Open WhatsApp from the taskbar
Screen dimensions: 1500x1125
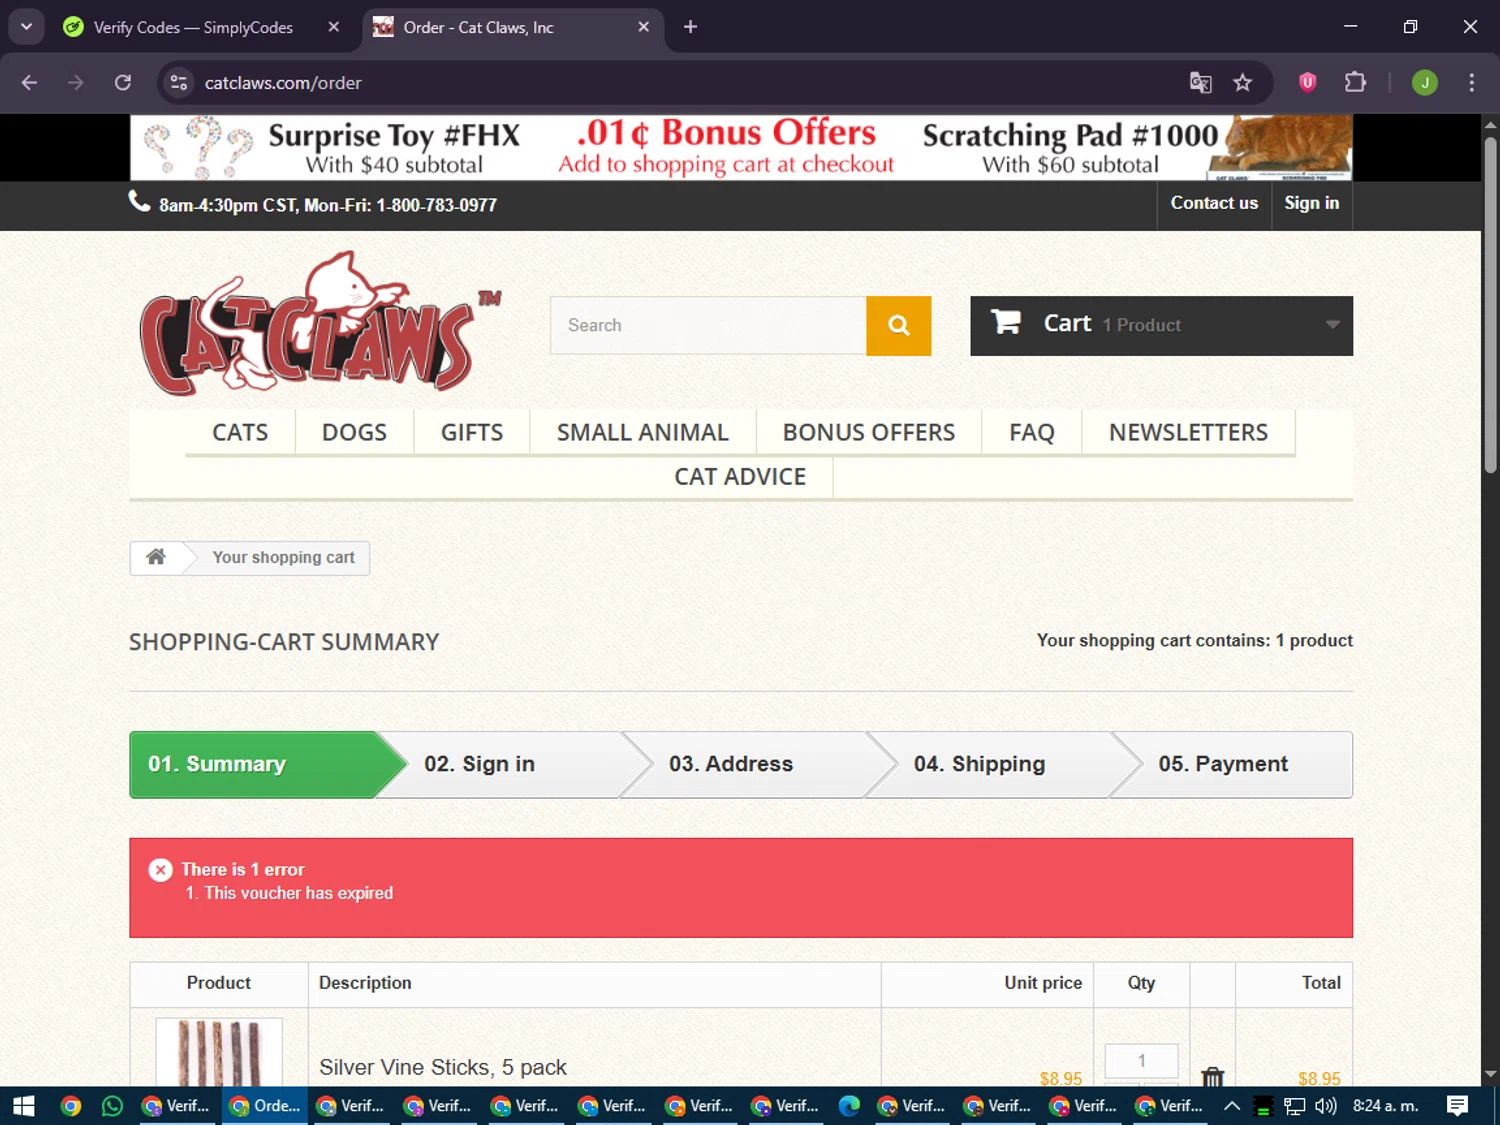[x=112, y=1106]
